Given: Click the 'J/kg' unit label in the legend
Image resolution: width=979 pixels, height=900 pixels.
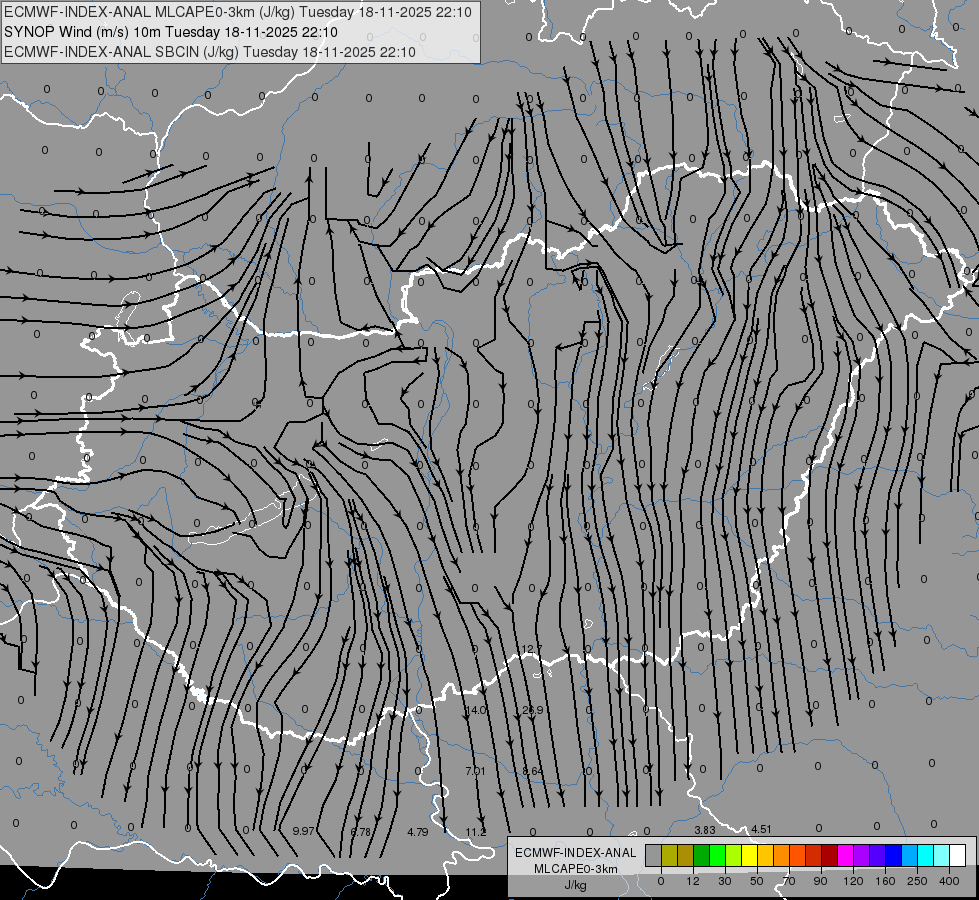Looking at the screenshot, I should (575, 885).
